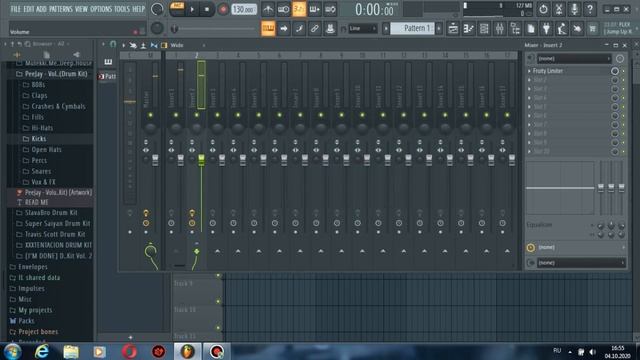Click the tempo field showing 130.000
Viewport: 640px width, 360px height.
point(244,9)
